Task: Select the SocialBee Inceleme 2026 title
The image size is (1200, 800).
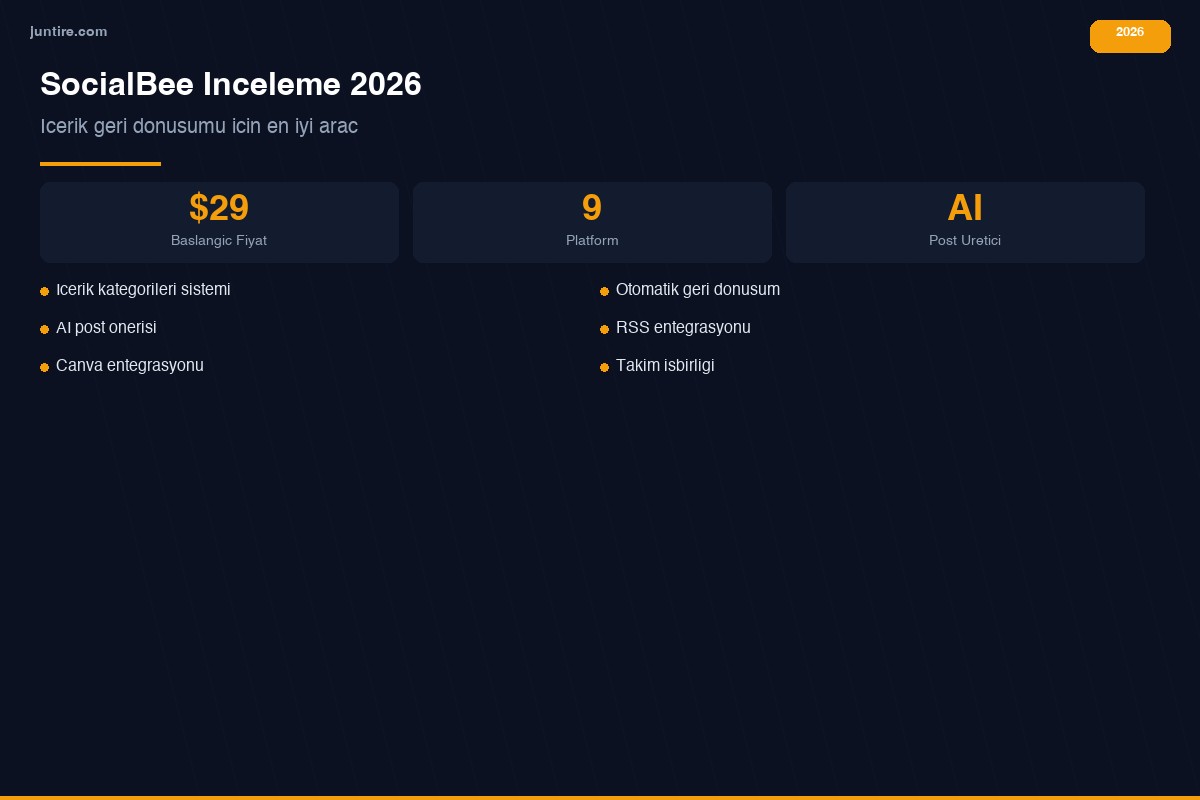Action: (231, 84)
